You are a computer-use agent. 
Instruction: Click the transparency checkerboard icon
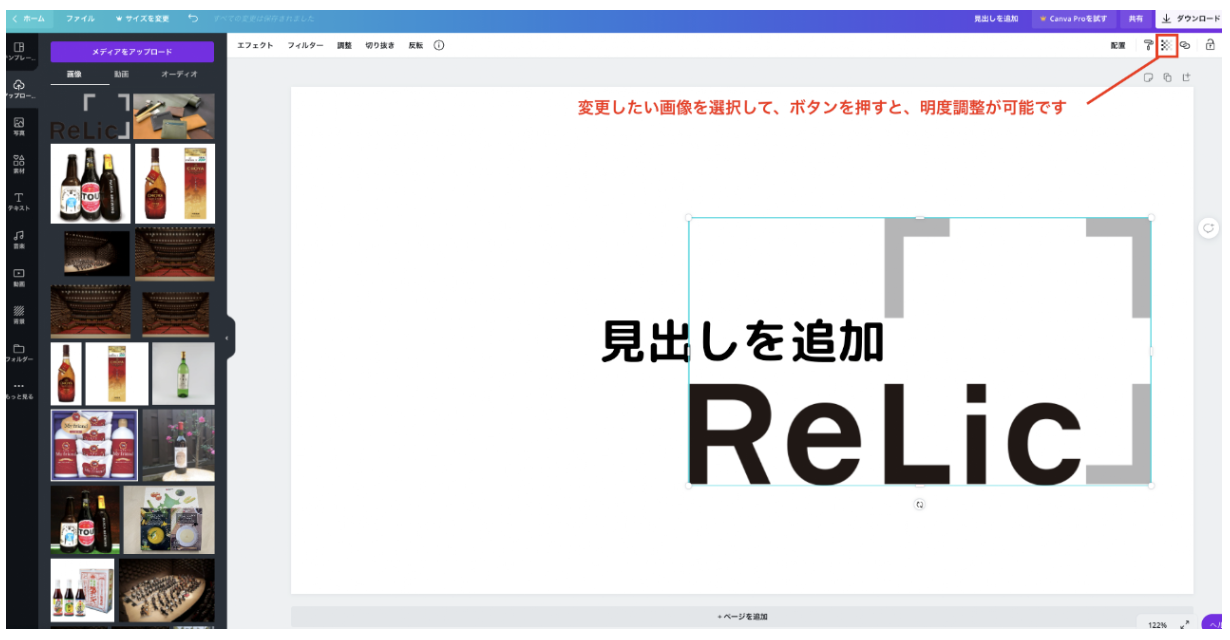(1166, 45)
